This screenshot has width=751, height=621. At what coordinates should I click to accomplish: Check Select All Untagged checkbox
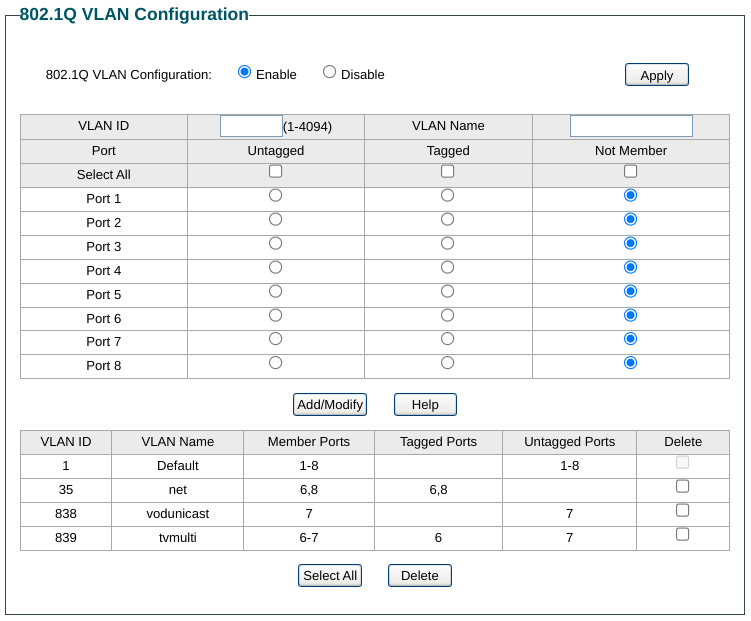tap(276, 171)
